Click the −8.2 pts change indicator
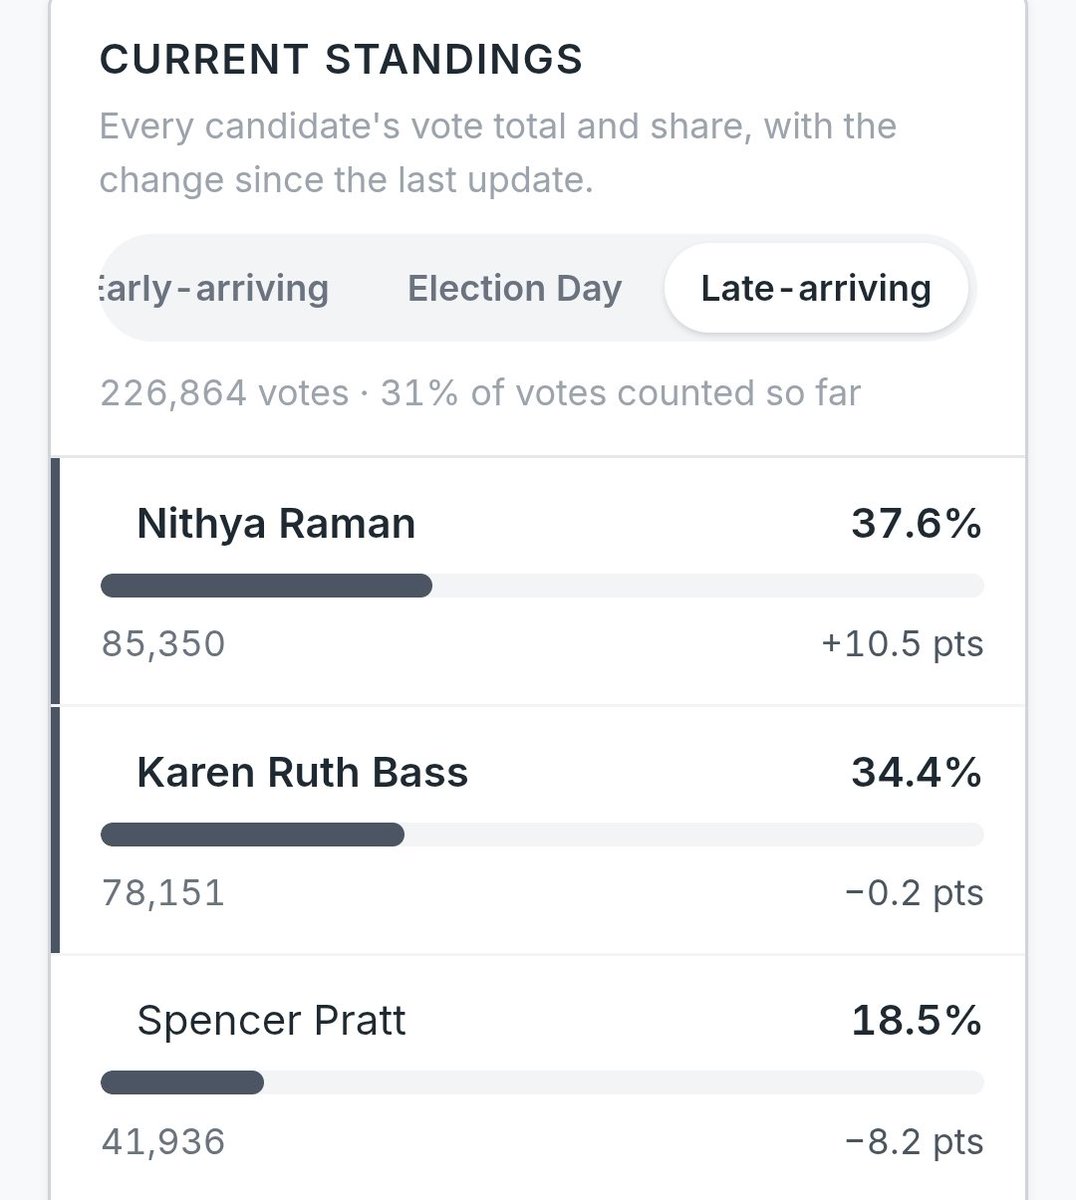The image size is (1076, 1200). [914, 1141]
